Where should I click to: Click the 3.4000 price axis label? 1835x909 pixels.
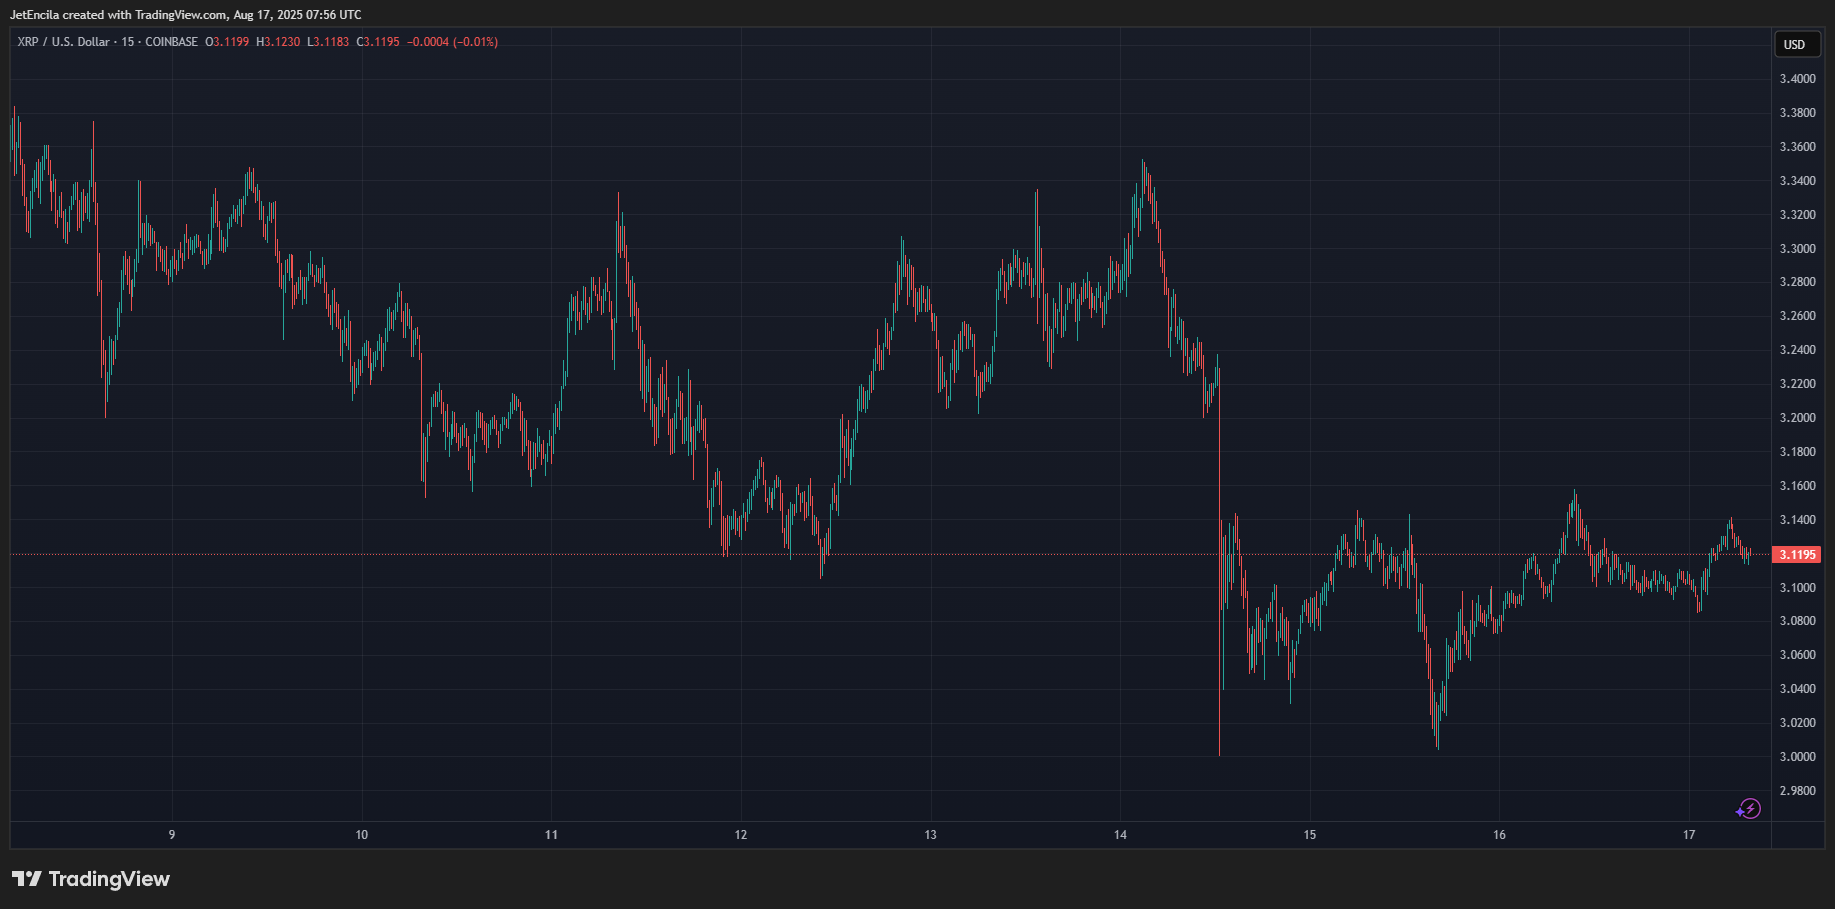[x=1798, y=79]
